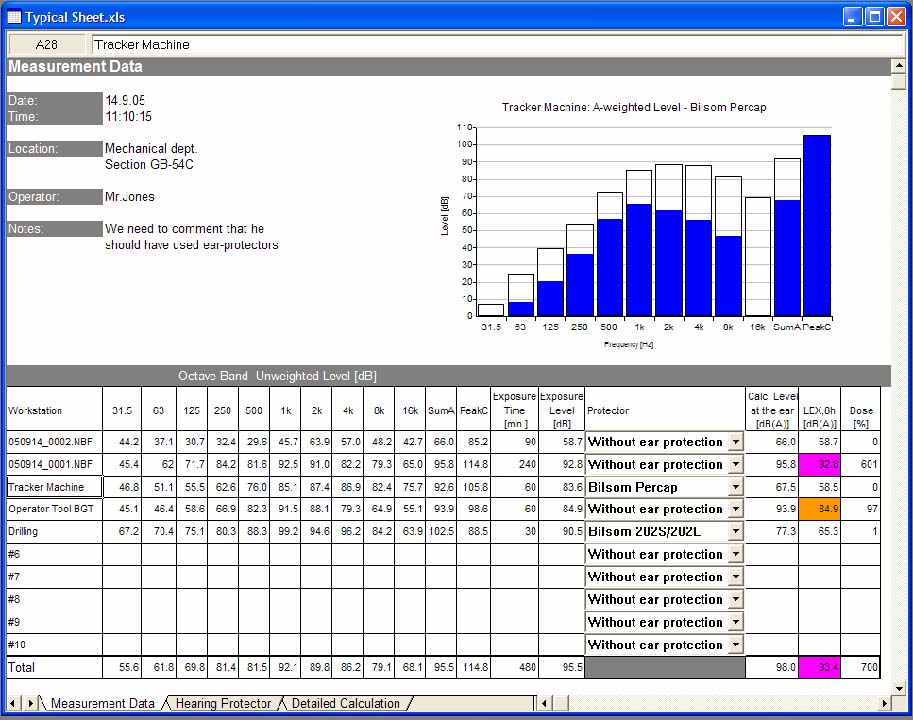Select the empty #6 workstation row label
913x720 pixels.
coord(55,554)
